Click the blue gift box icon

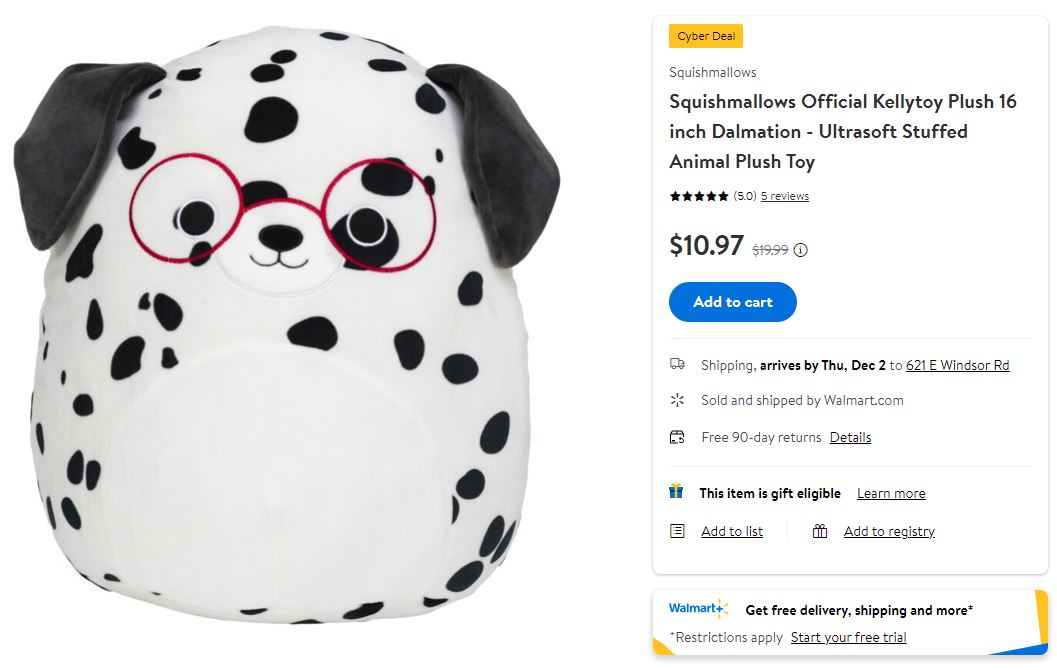pos(677,492)
